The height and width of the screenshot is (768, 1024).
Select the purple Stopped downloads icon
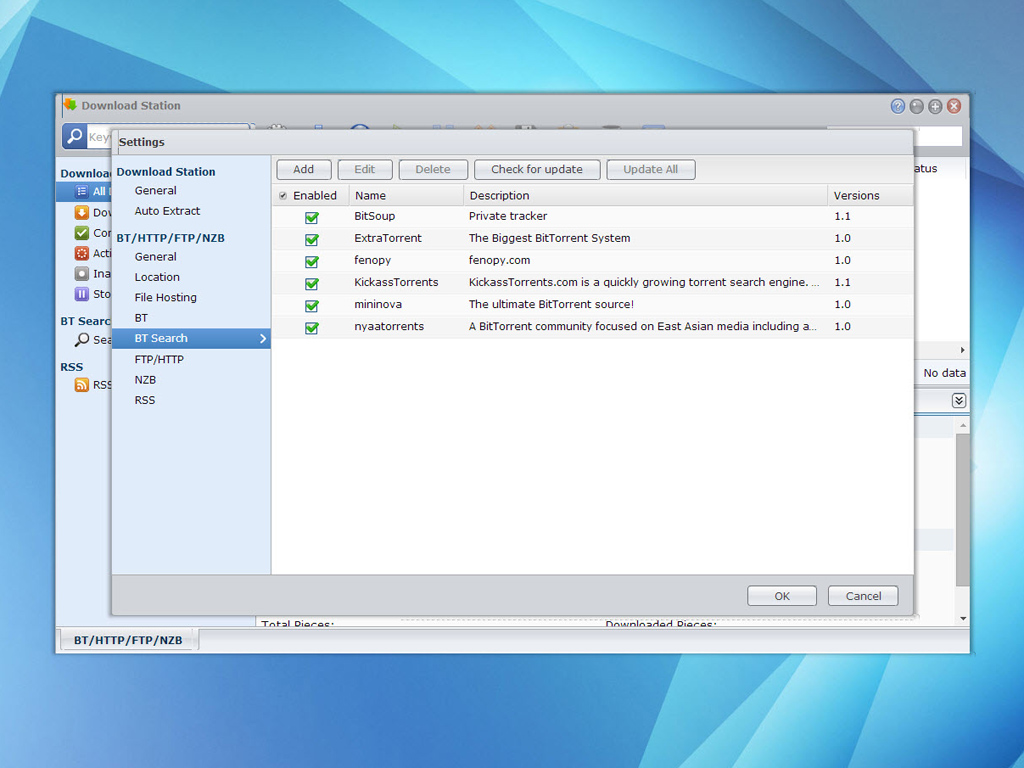(x=82, y=294)
